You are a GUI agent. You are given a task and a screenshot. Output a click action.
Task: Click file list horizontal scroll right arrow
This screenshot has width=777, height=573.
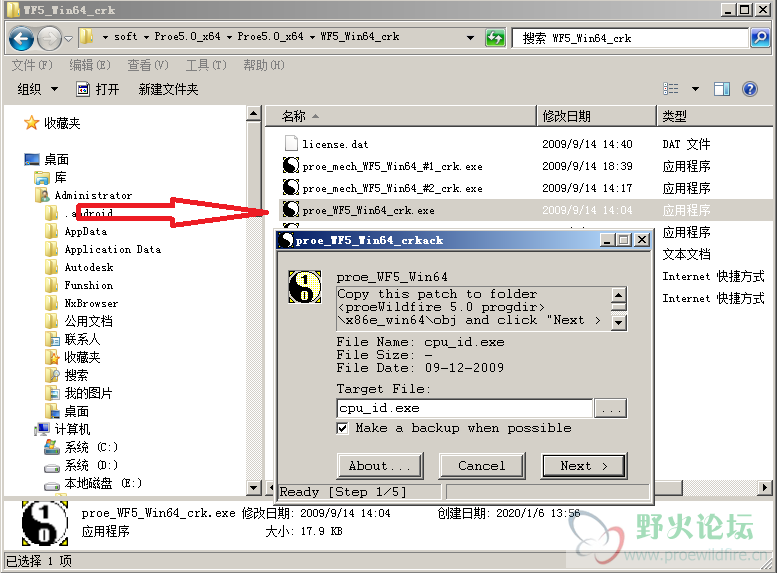click(x=765, y=488)
